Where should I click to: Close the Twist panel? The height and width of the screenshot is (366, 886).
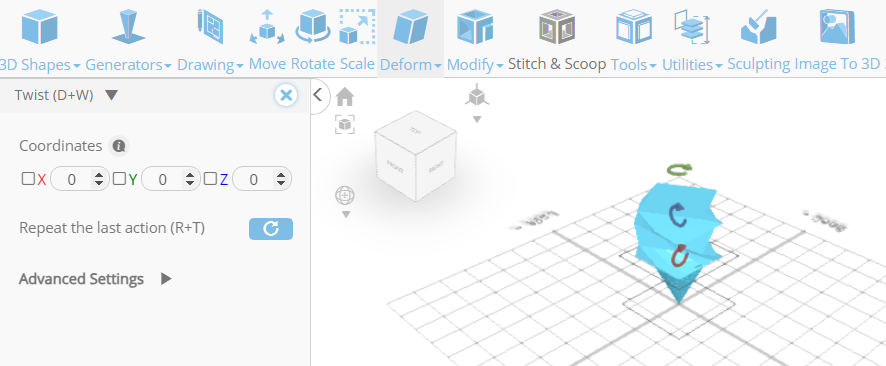[286, 95]
